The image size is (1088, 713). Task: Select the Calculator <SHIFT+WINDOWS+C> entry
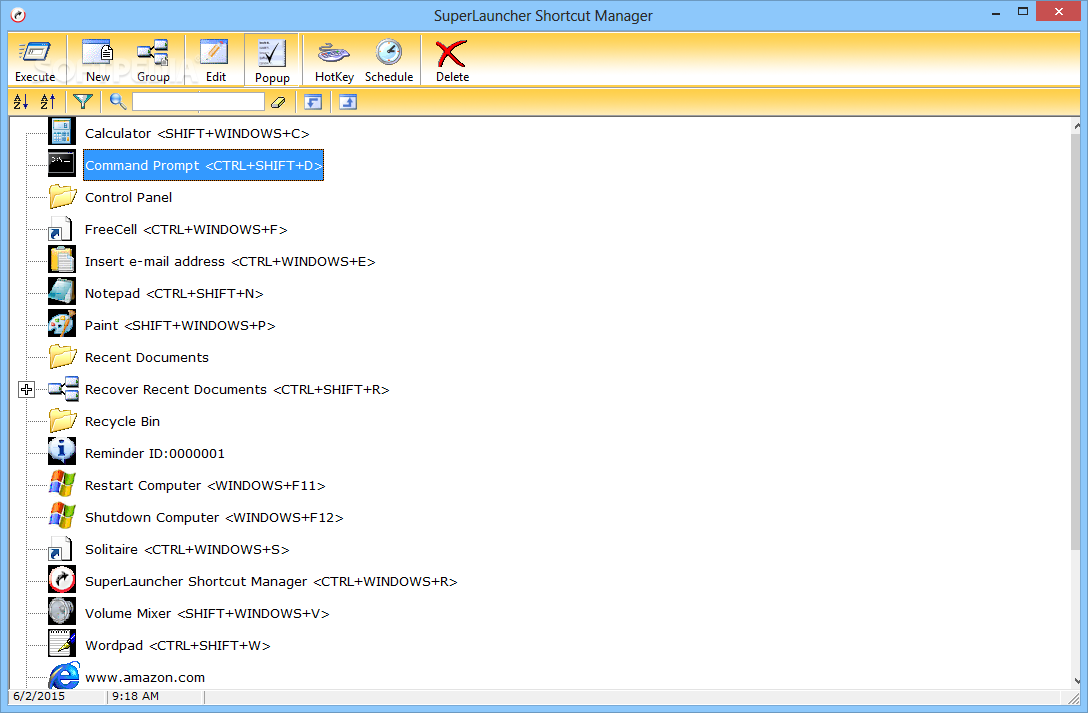point(197,133)
